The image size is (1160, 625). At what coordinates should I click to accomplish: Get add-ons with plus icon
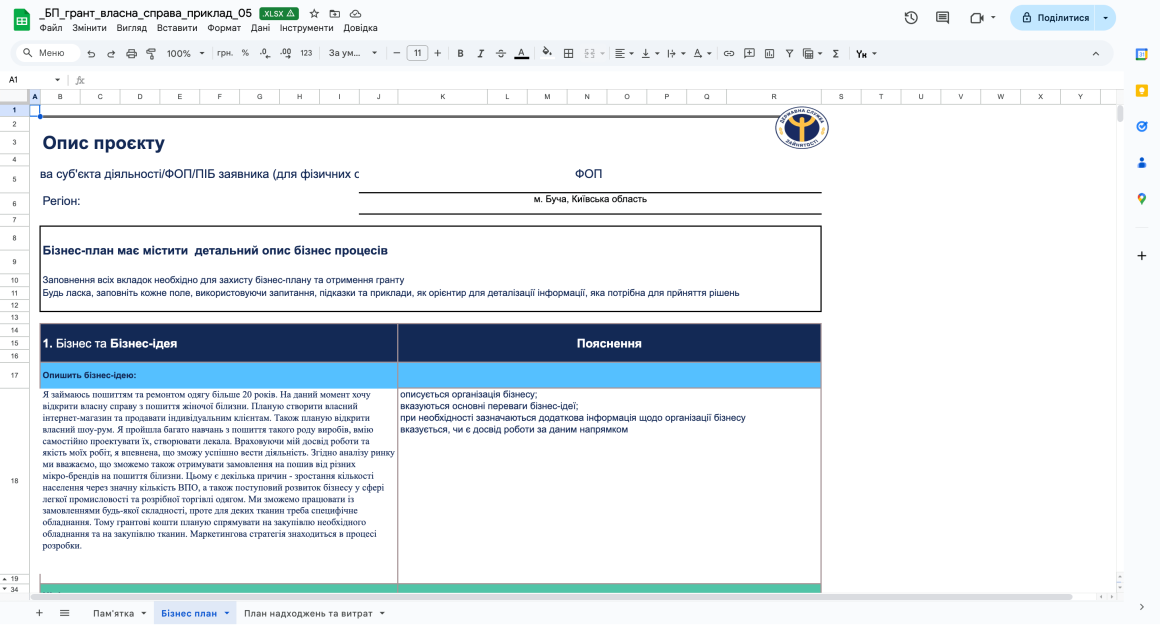1142,255
